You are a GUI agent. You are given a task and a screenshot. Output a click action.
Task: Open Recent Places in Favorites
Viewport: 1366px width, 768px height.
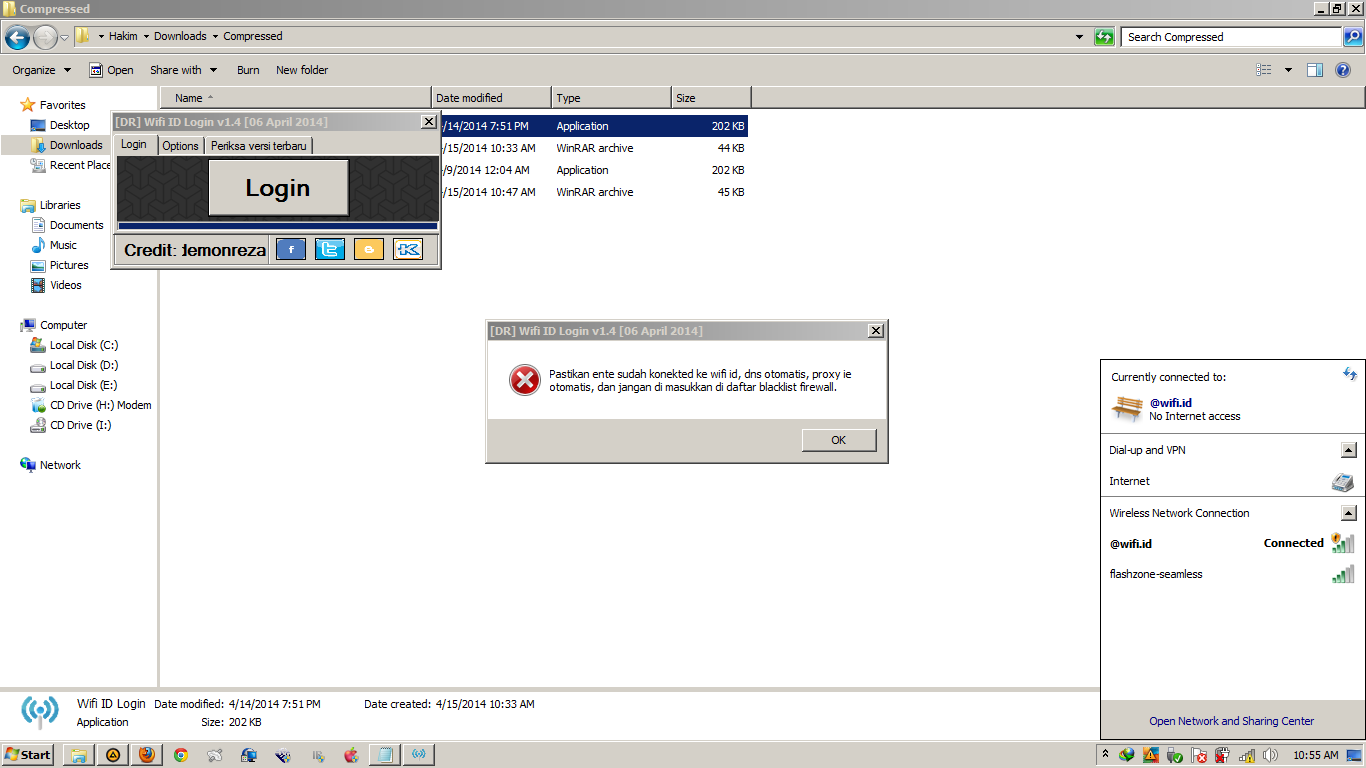(x=71, y=165)
